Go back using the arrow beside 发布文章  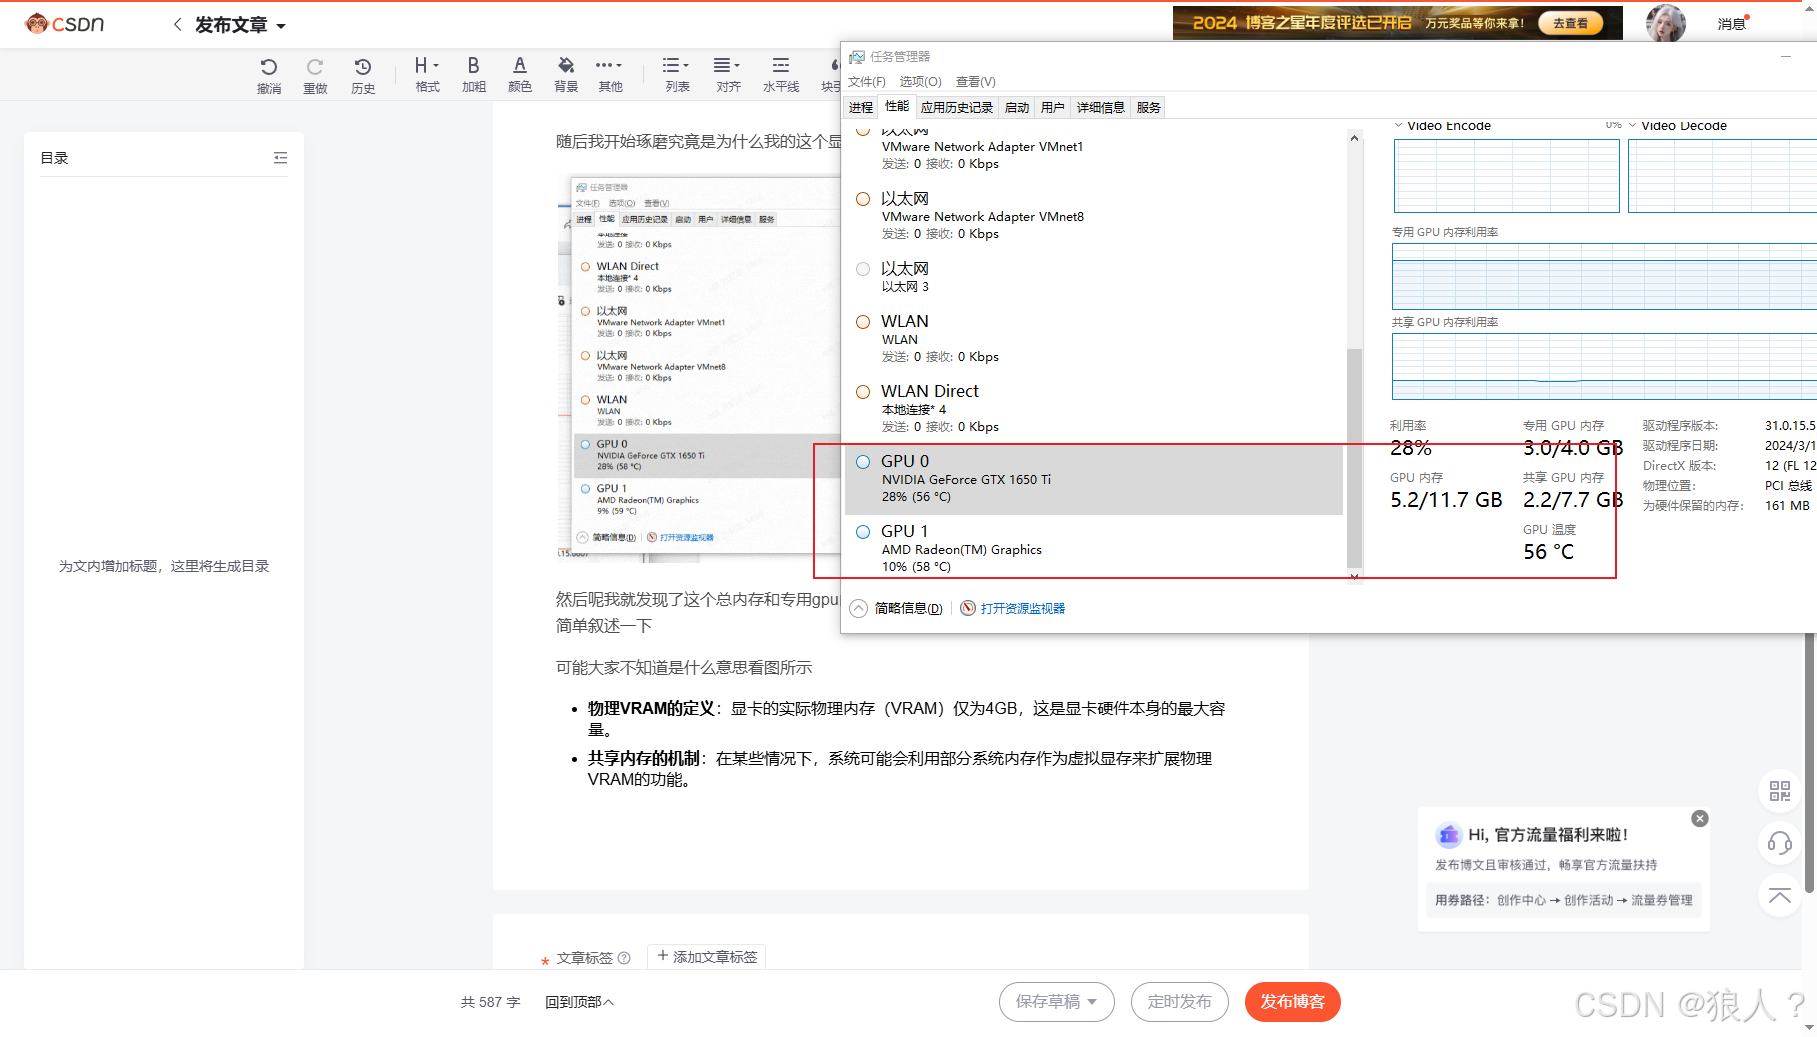[177, 24]
